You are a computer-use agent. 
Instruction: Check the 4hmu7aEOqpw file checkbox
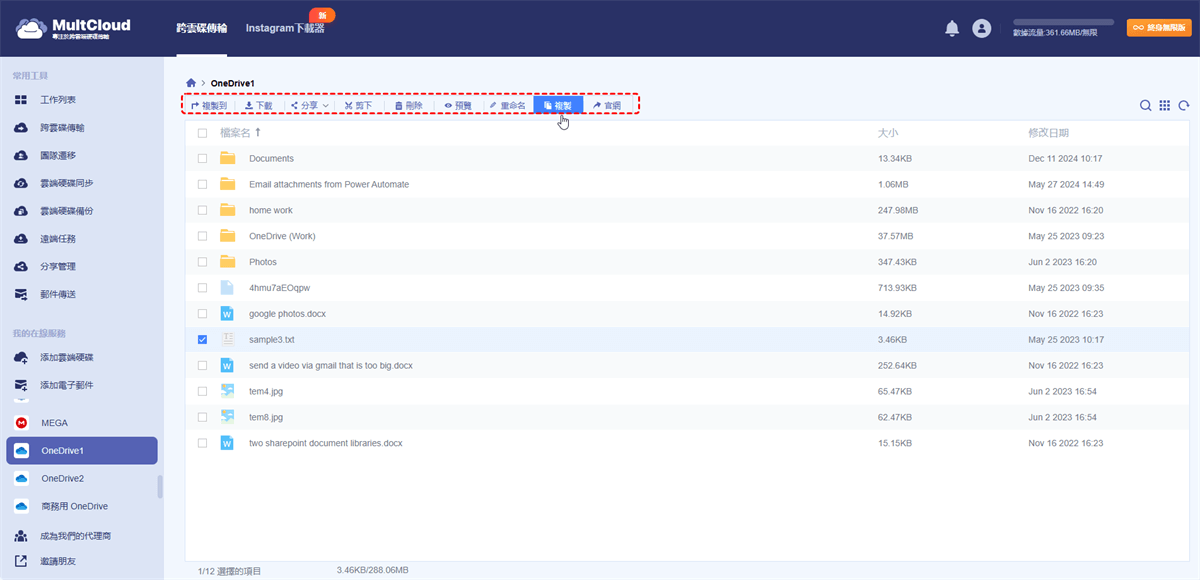202,288
